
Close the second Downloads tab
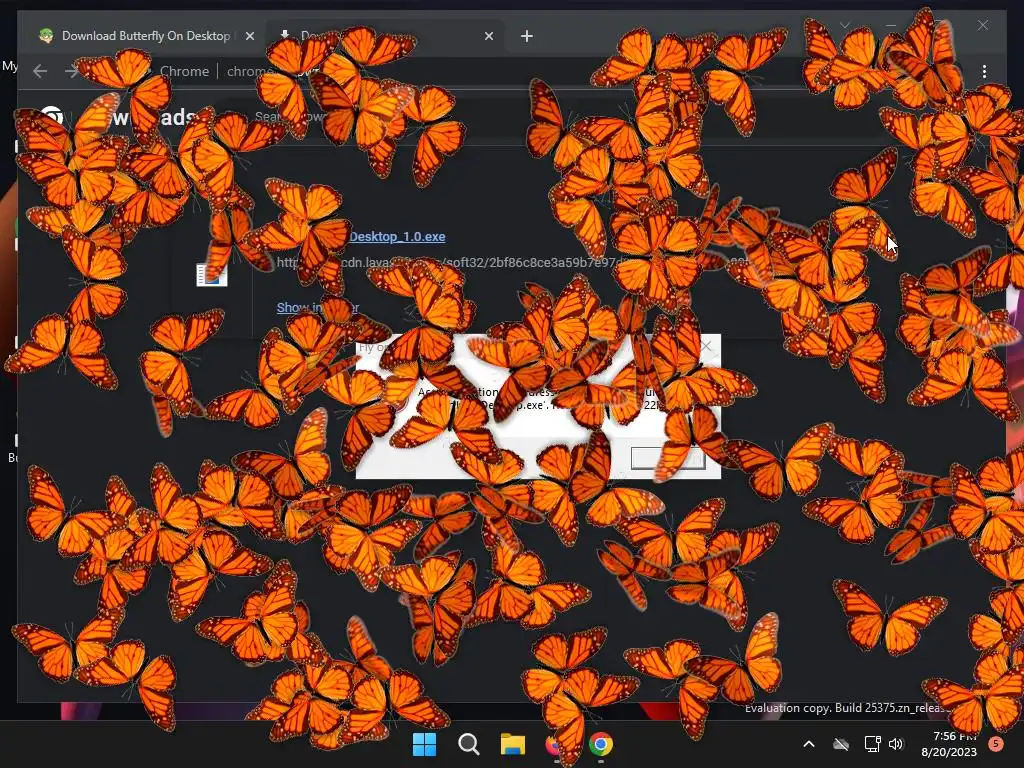(x=488, y=36)
